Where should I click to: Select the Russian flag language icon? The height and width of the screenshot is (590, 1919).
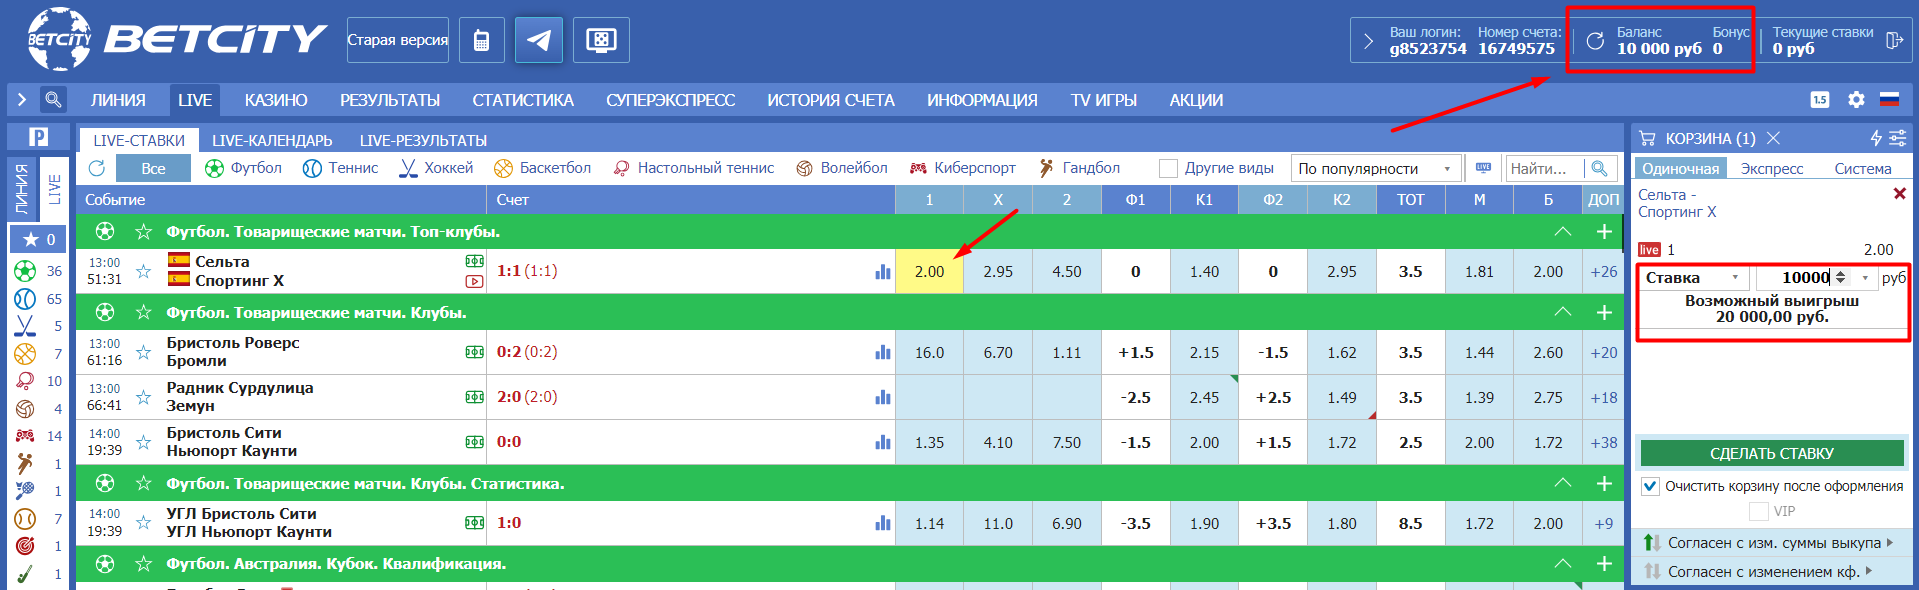[x=1889, y=100]
